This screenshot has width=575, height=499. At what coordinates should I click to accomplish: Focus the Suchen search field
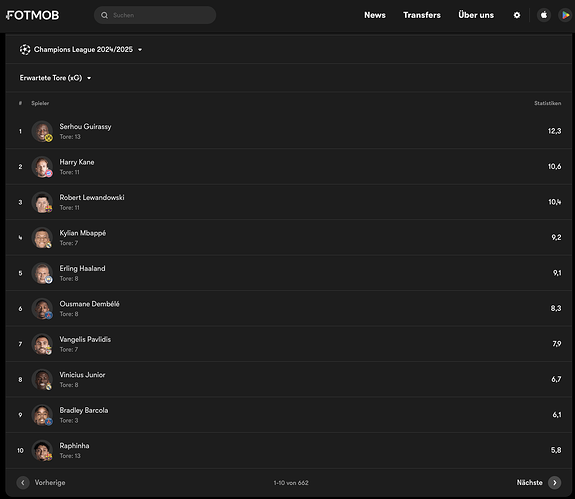coord(155,15)
